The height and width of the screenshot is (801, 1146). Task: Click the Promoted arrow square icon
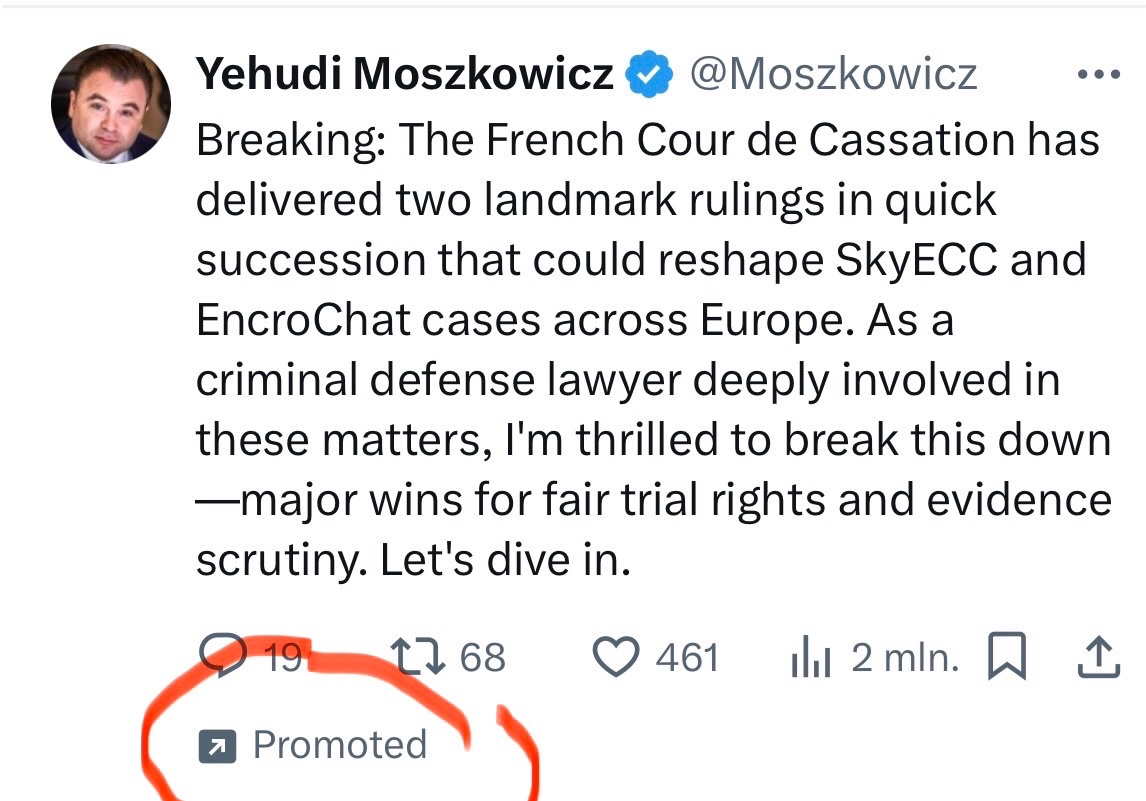click(216, 745)
